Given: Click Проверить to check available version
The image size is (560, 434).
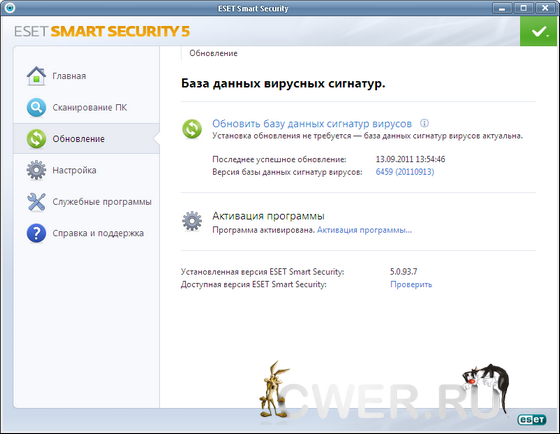Looking at the screenshot, I should pos(411,284).
